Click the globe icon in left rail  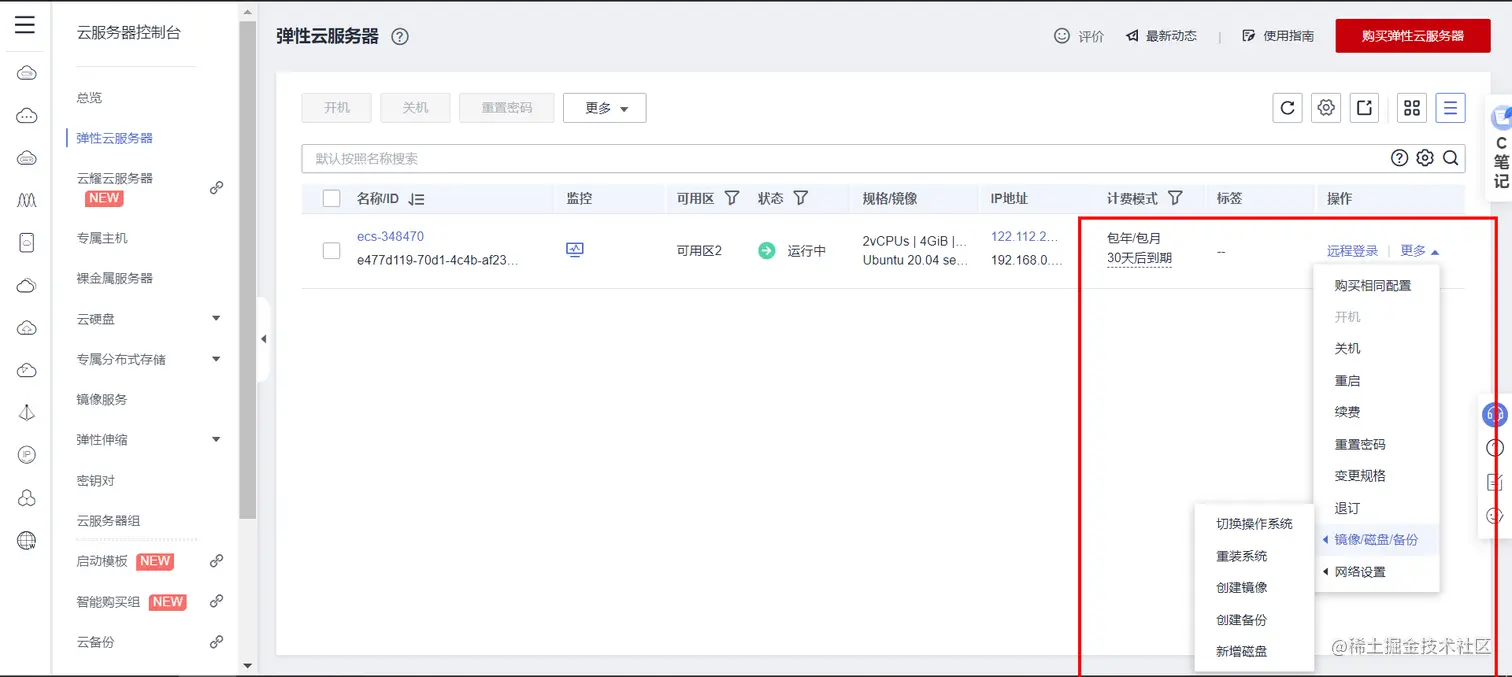coord(27,540)
